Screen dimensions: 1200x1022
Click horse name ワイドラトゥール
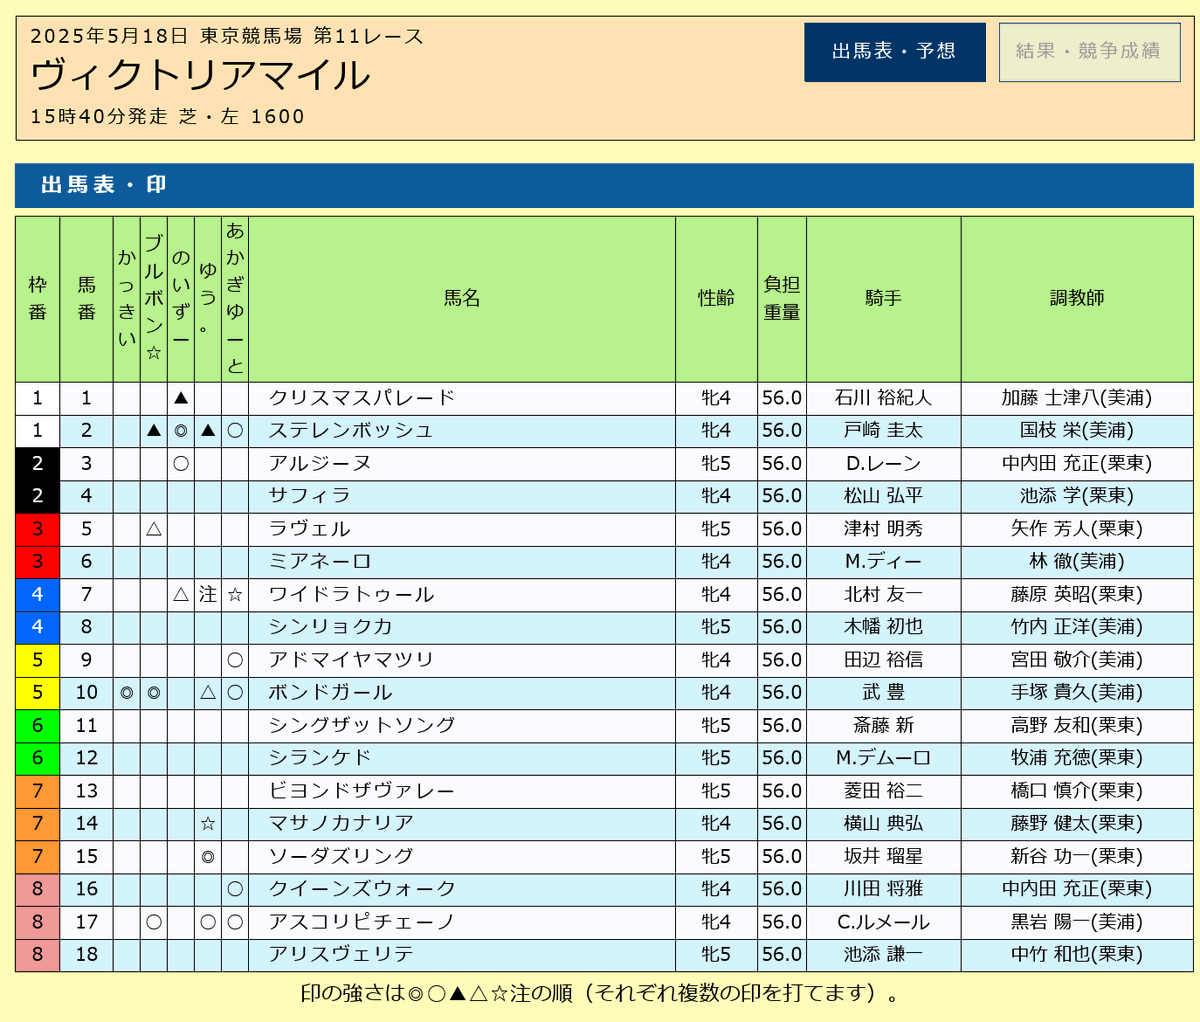click(x=351, y=595)
